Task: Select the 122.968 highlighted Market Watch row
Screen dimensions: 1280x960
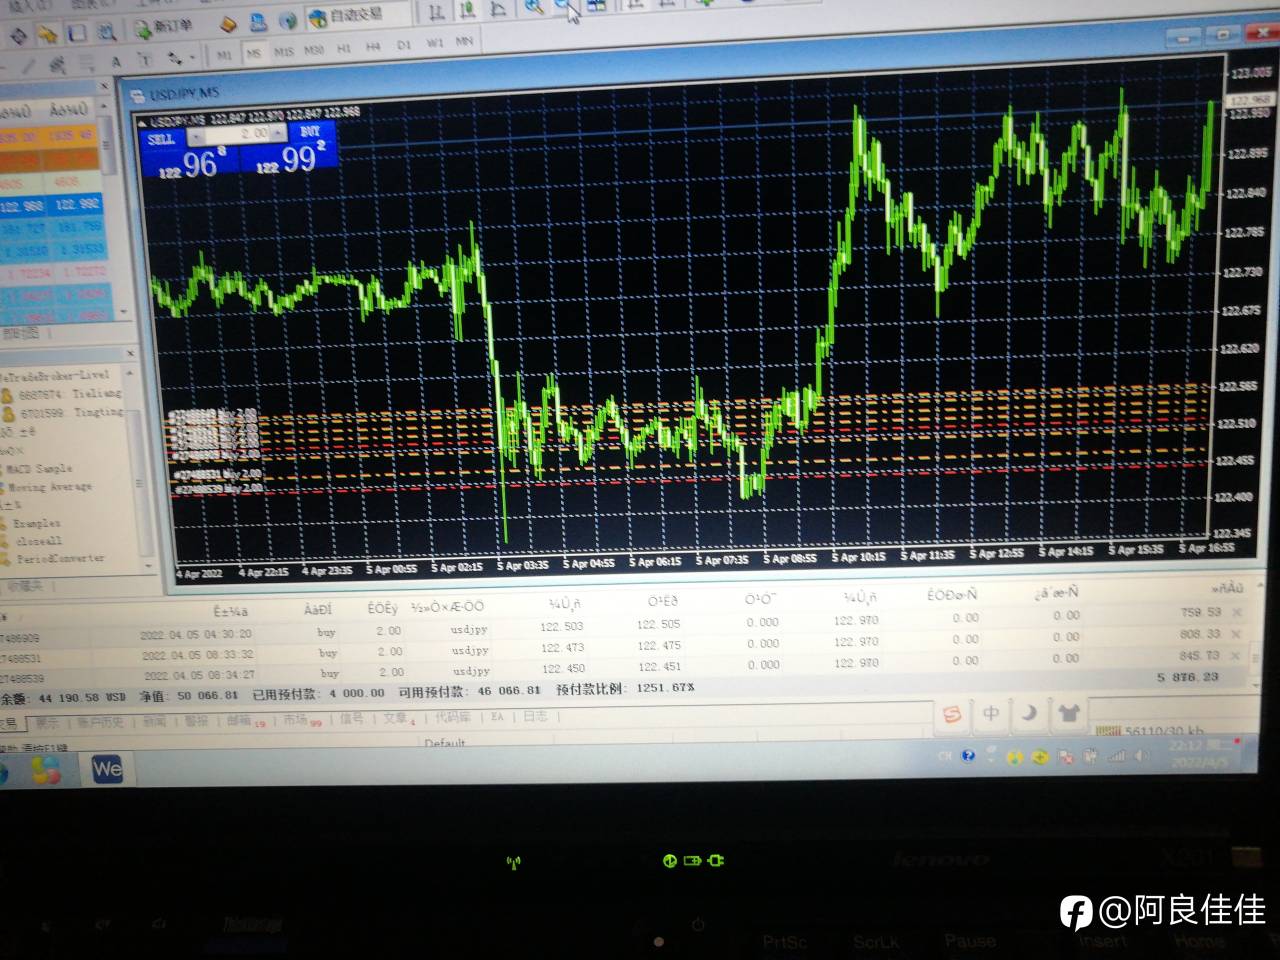Action: click(50, 205)
